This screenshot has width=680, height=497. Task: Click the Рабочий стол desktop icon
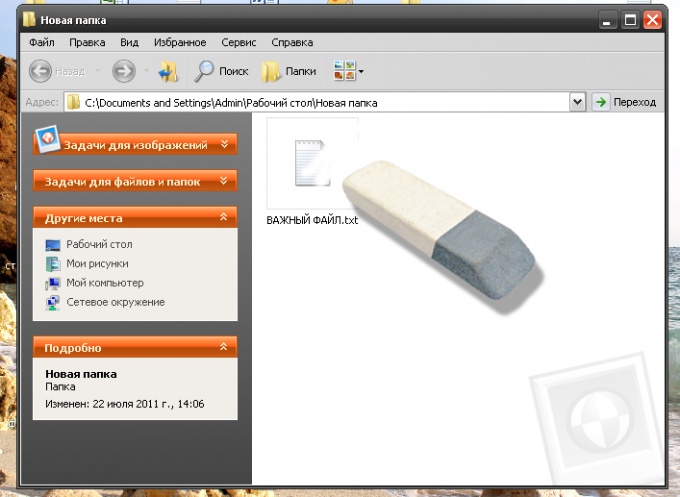click(53, 245)
